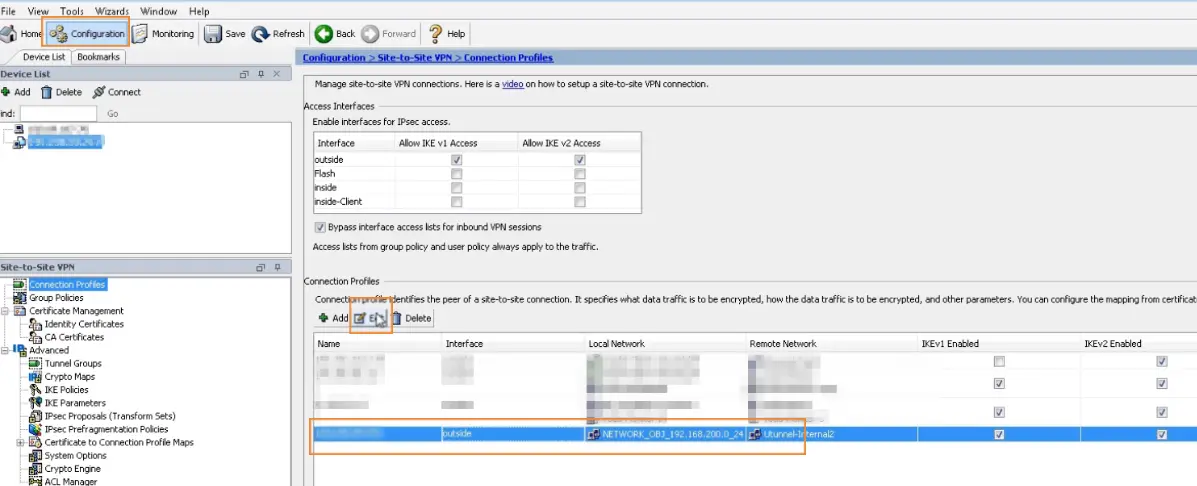Toggle IKEv1 Enabled on Utunnel-Internal2 row
The height and width of the screenshot is (486, 1197).
(999, 435)
